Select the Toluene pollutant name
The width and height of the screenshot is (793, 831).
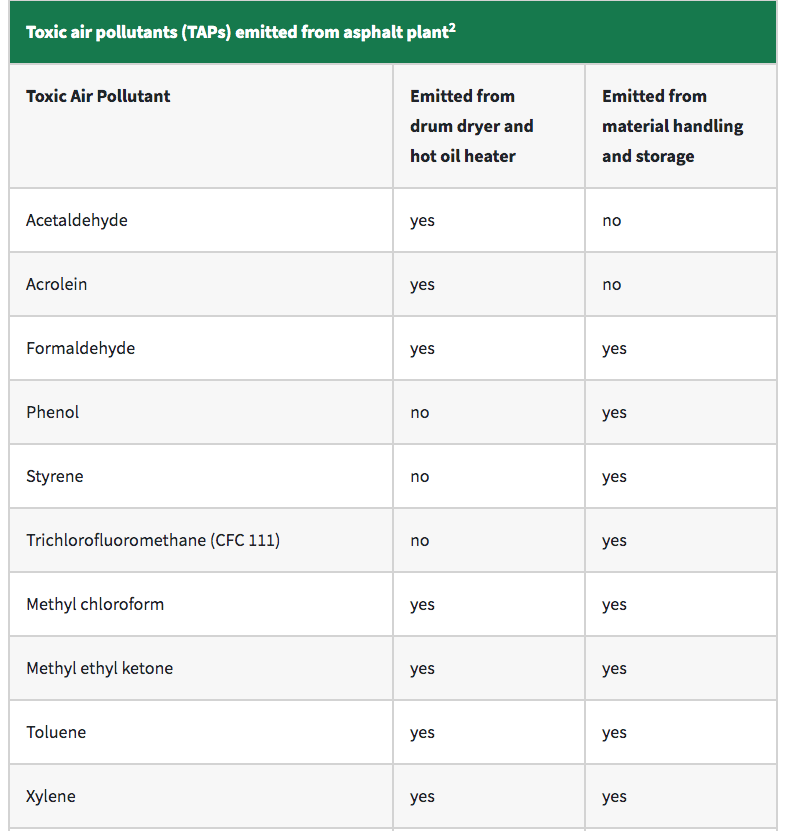(56, 732)
